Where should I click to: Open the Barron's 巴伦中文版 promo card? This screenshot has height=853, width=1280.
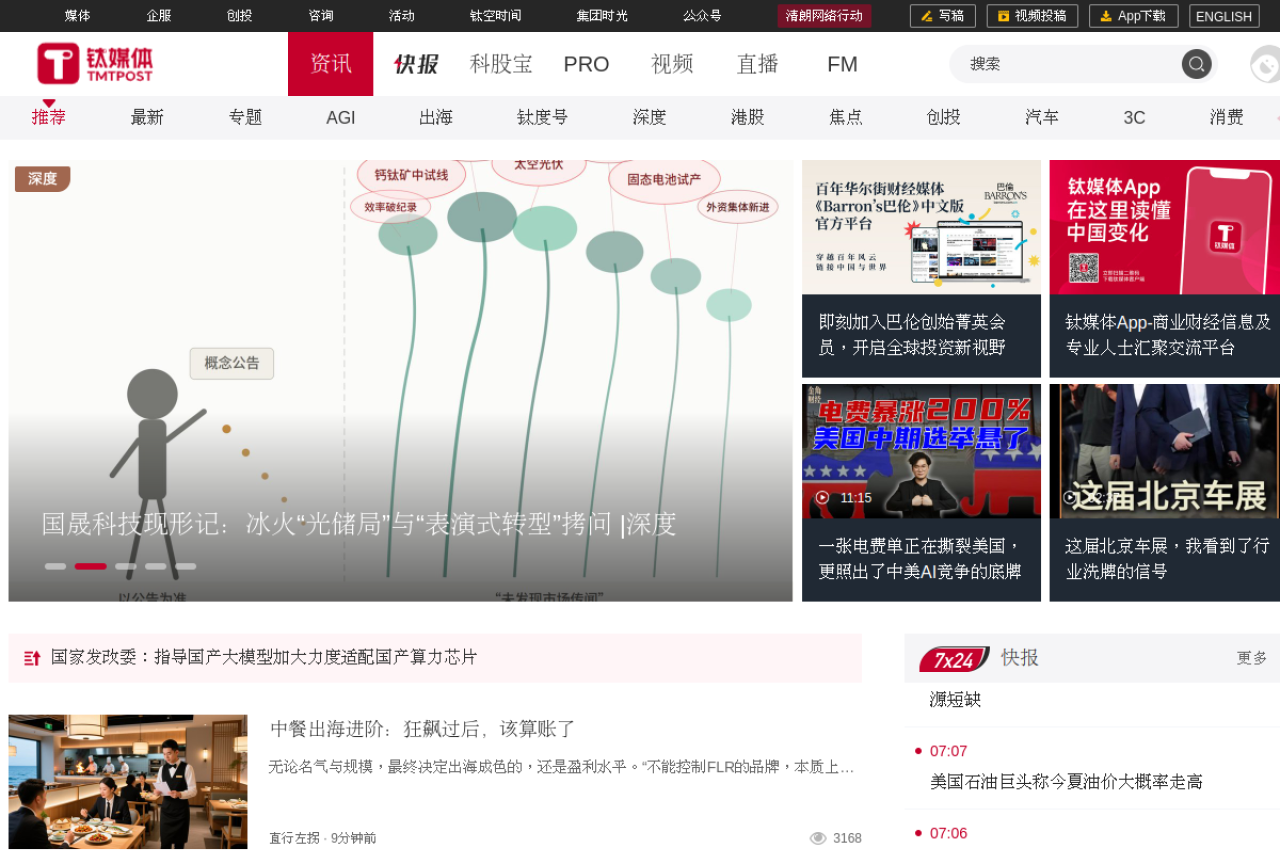pos(922,269)
